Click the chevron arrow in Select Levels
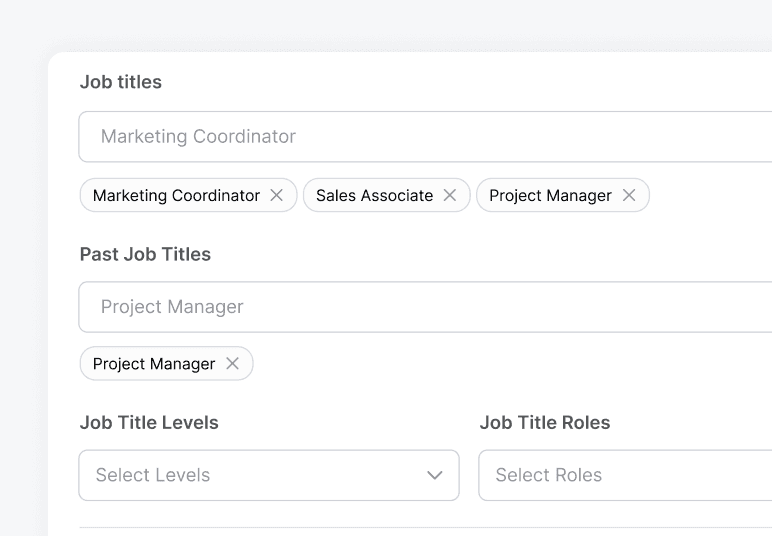Image resolution: width=772 pixels, height=536 pixels. [x=435, y=475]
